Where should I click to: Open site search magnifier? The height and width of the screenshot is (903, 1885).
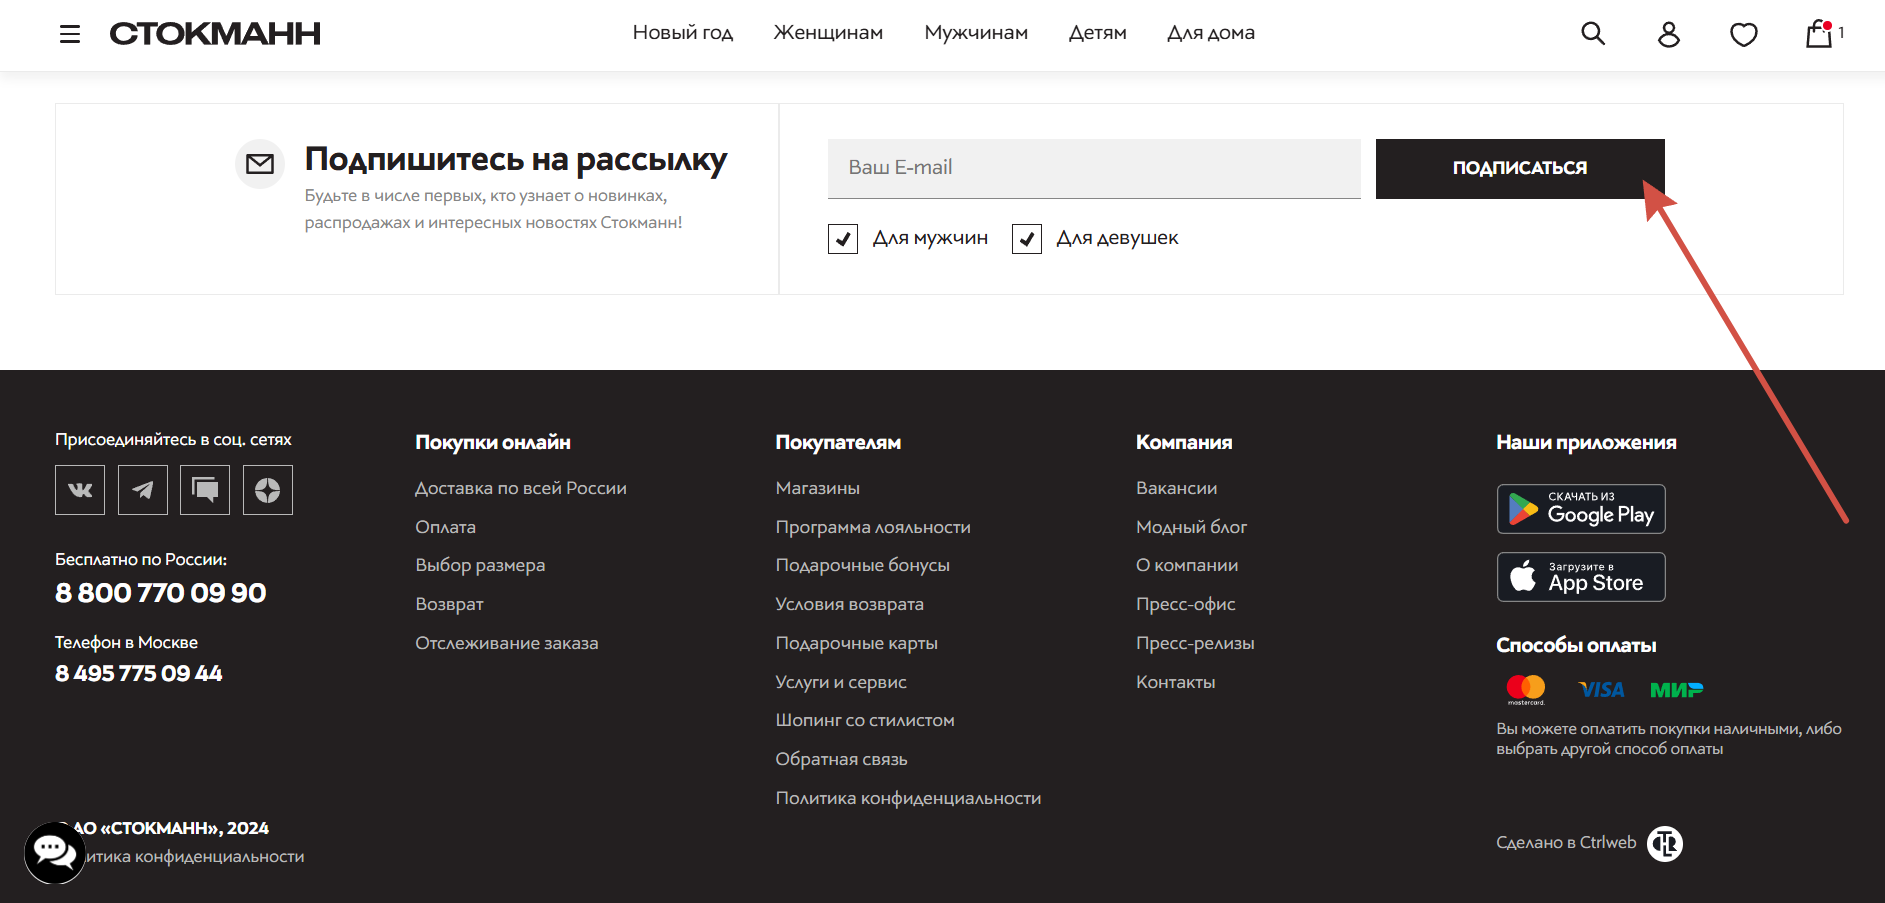click(1593, 34)
